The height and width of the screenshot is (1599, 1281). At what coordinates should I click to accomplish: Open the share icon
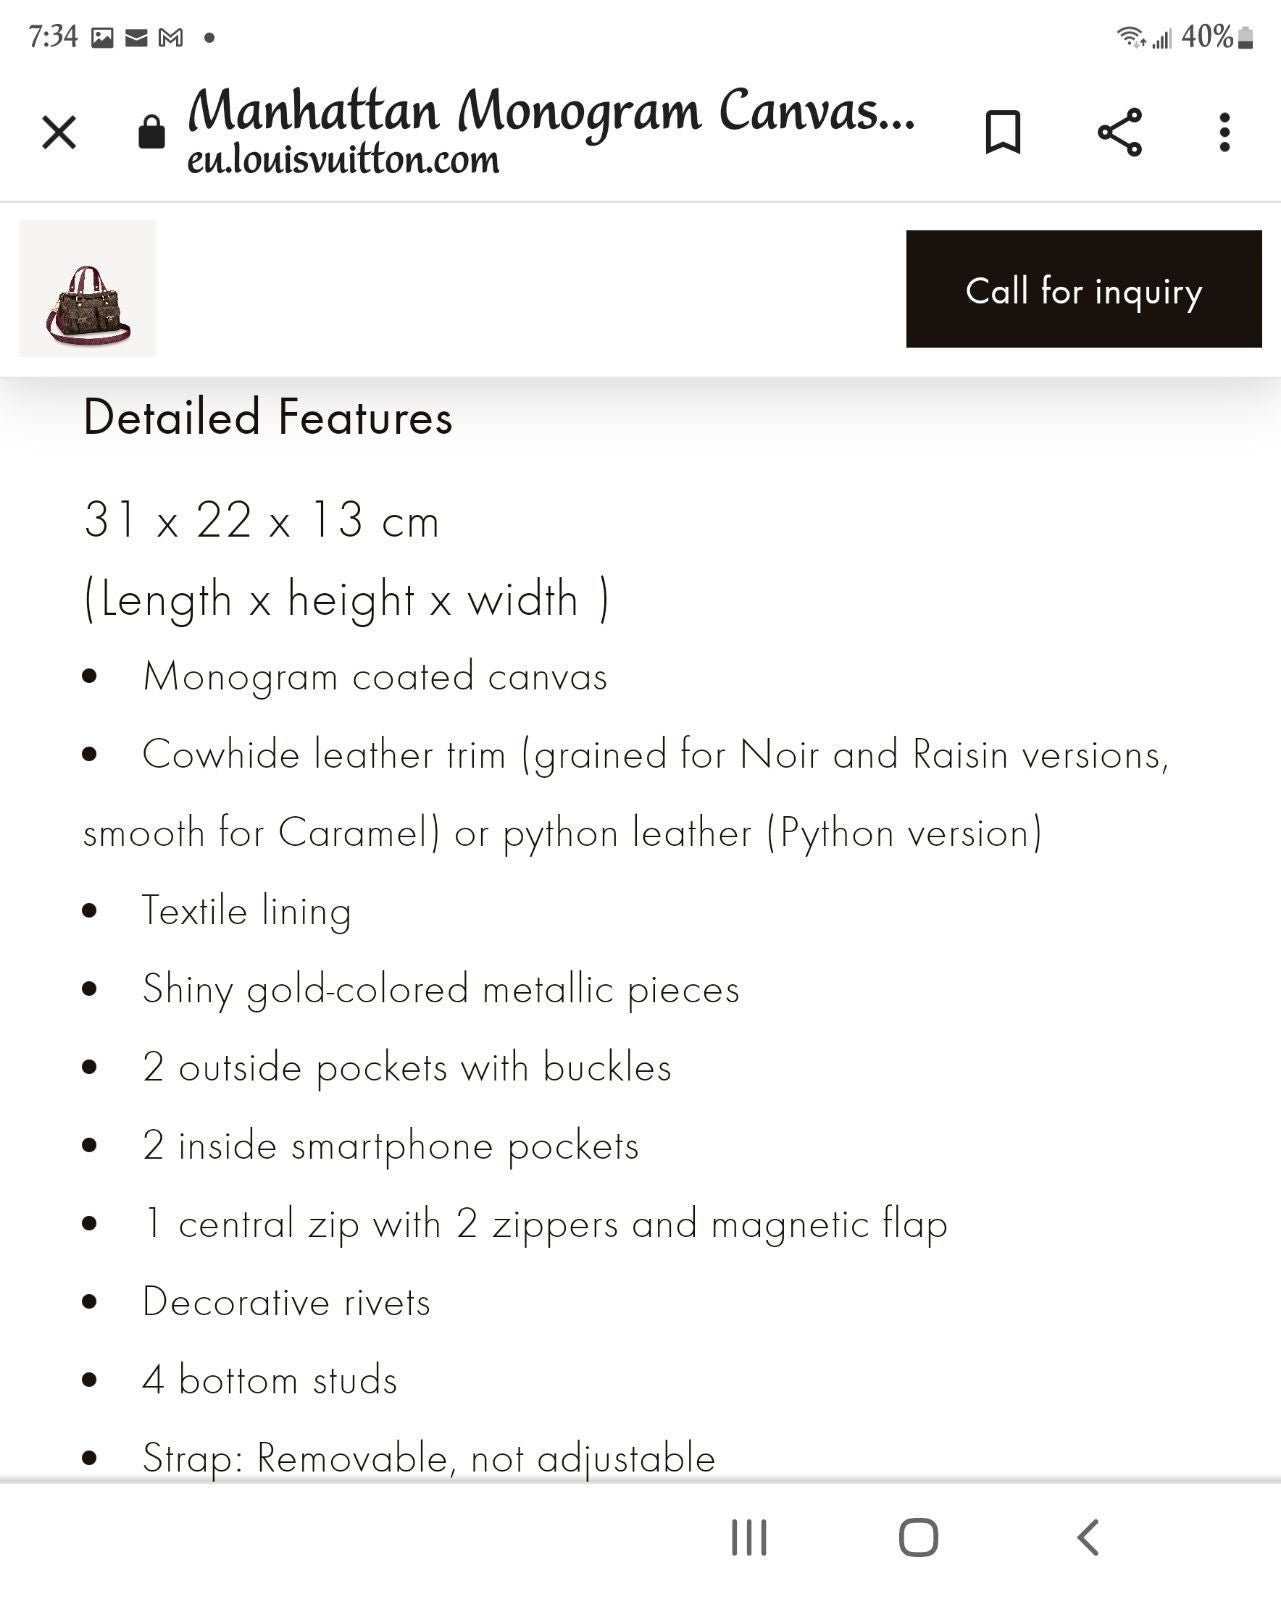[1119, 132]
